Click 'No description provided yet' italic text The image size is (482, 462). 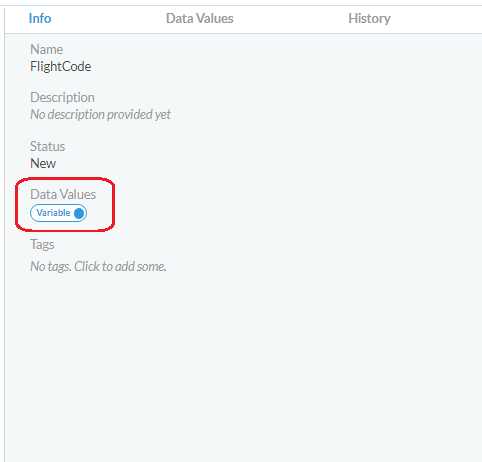click(x=100, y=115)
